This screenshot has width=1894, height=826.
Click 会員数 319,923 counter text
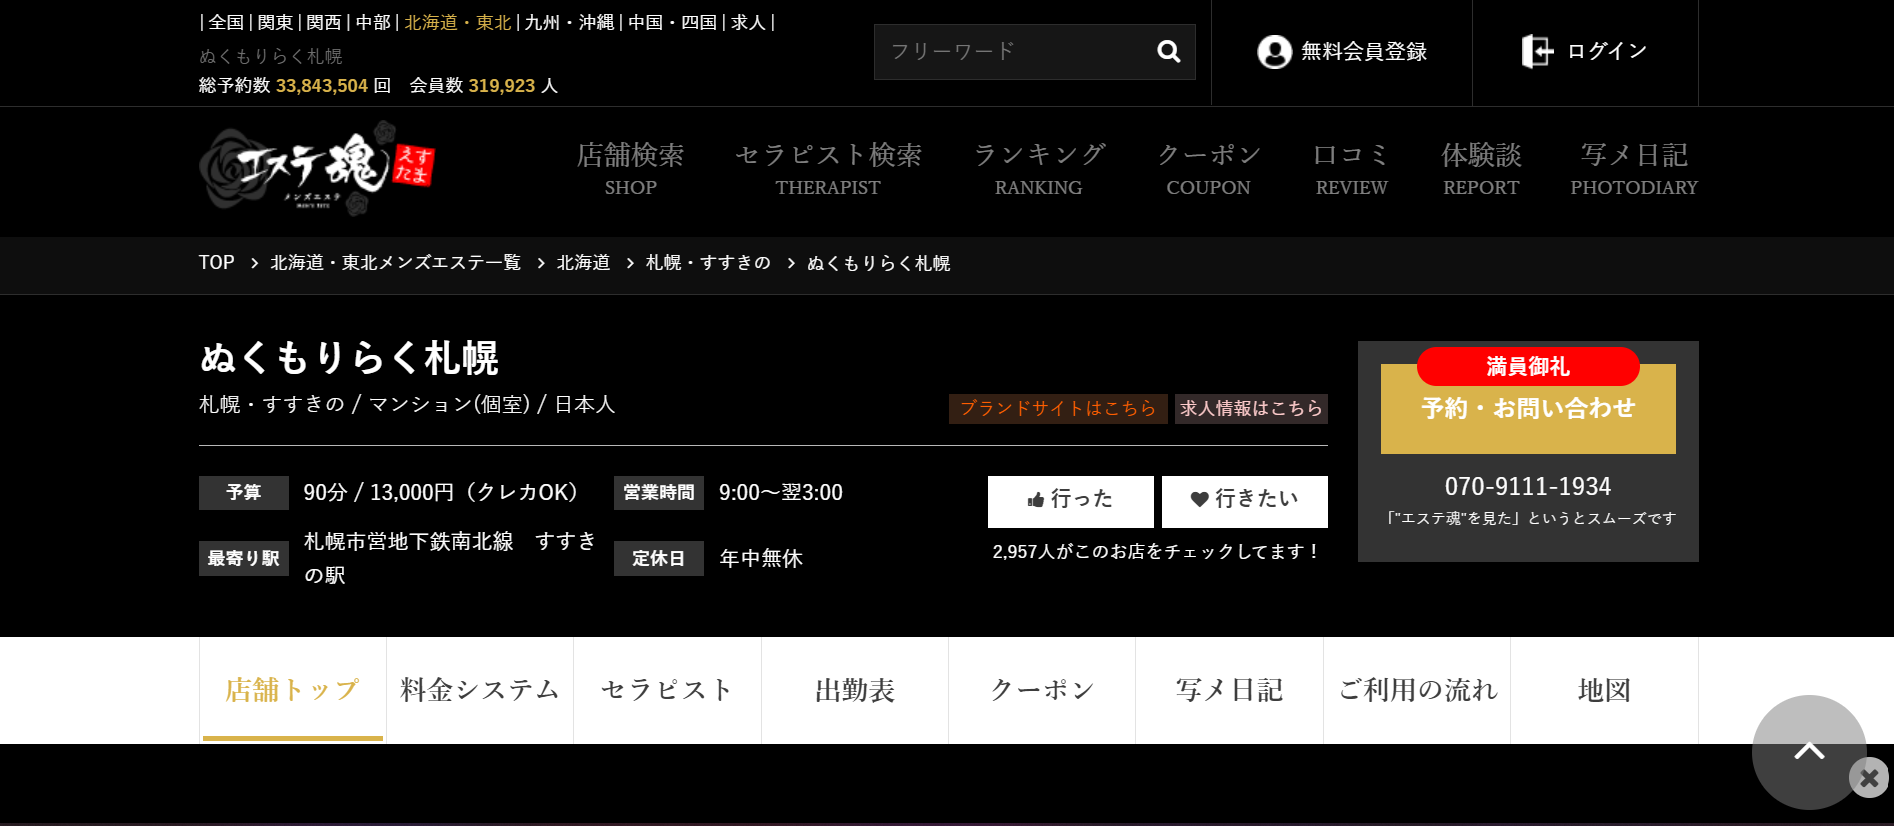484,86
